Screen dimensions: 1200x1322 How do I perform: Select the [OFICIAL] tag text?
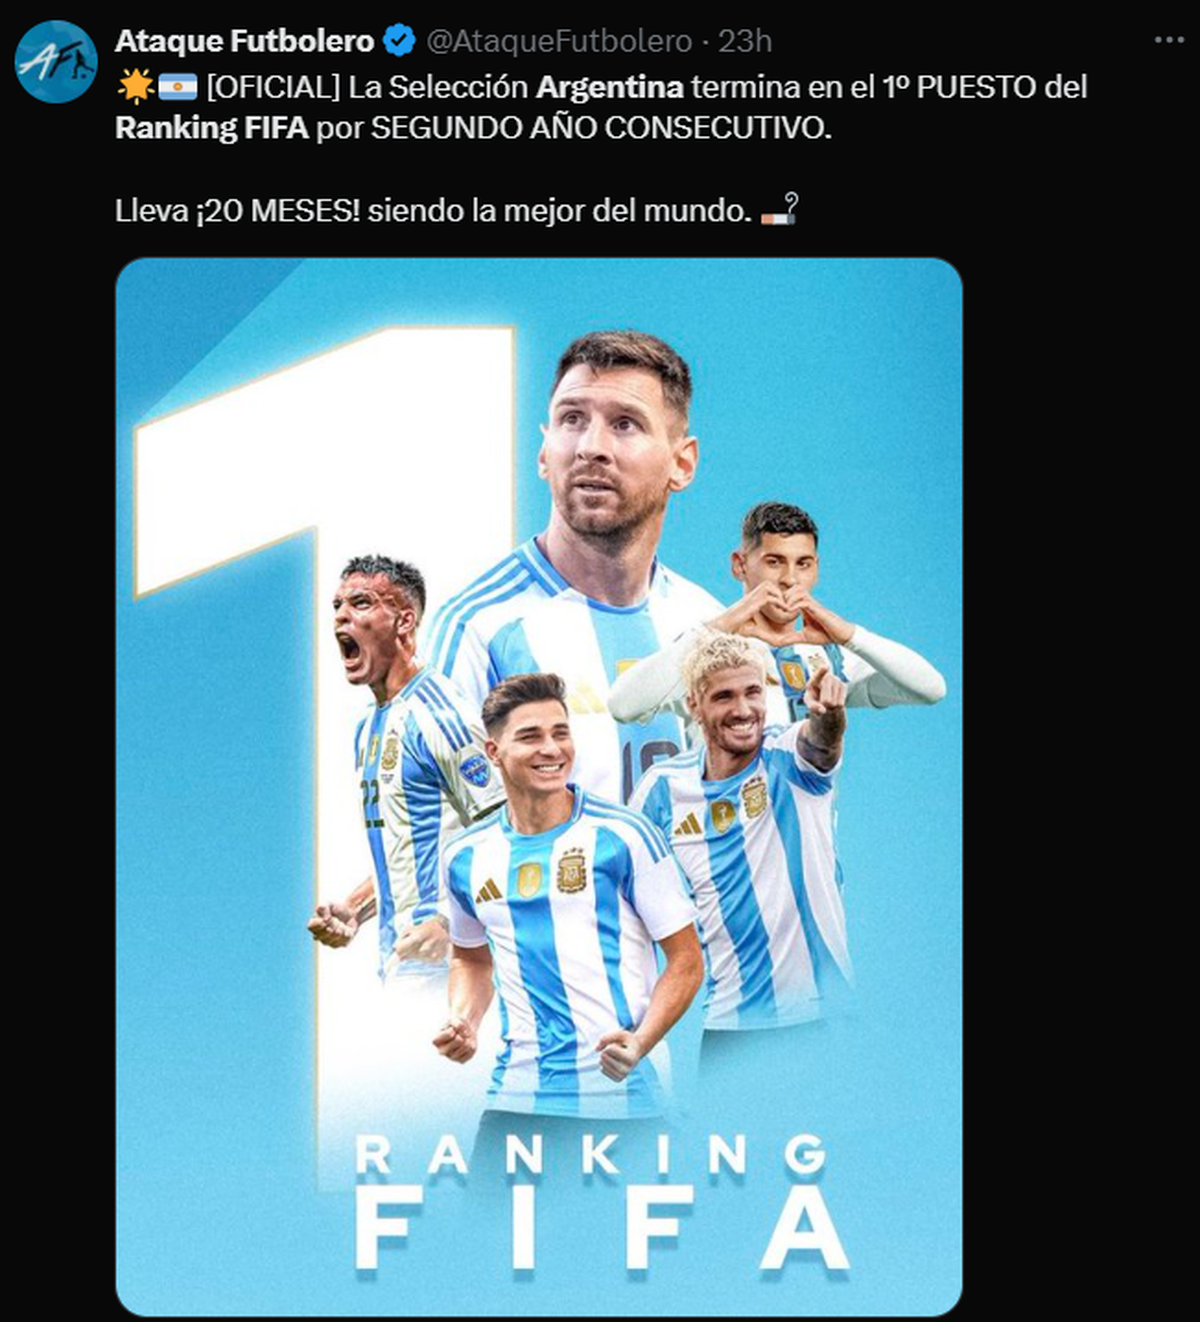(274, 87)
